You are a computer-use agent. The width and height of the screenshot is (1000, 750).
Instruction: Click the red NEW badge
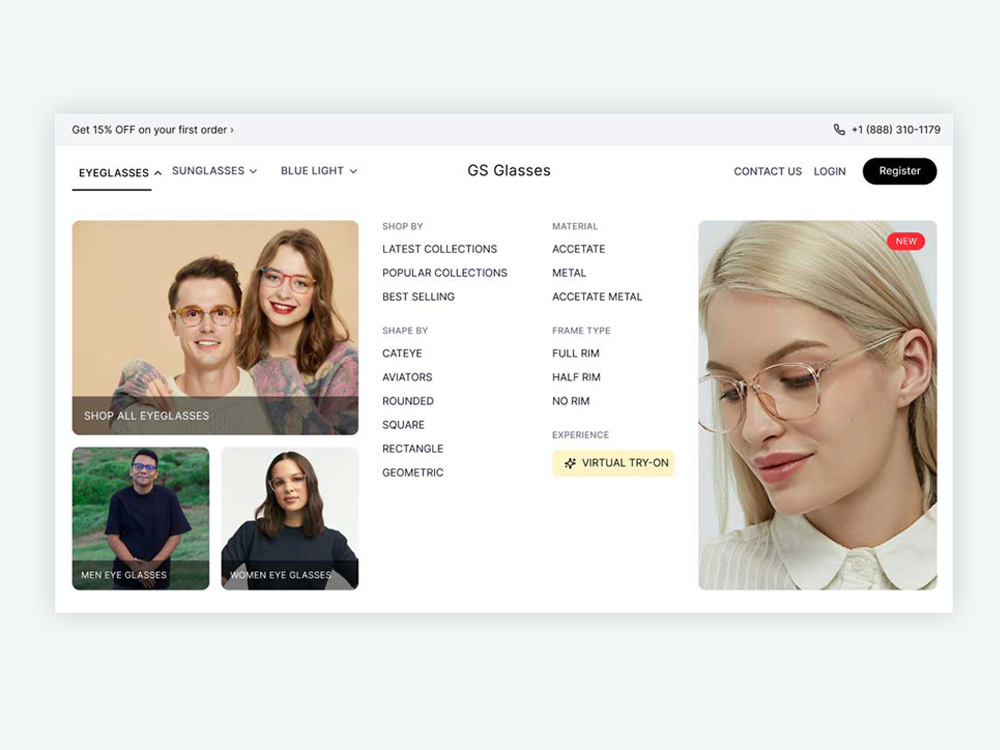pos(906,241)
